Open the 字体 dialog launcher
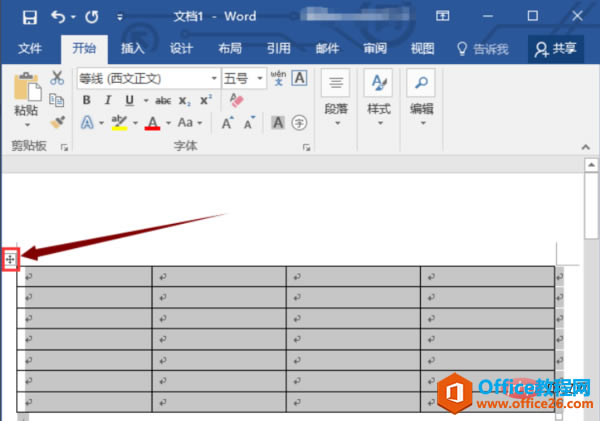 point(307,147)
